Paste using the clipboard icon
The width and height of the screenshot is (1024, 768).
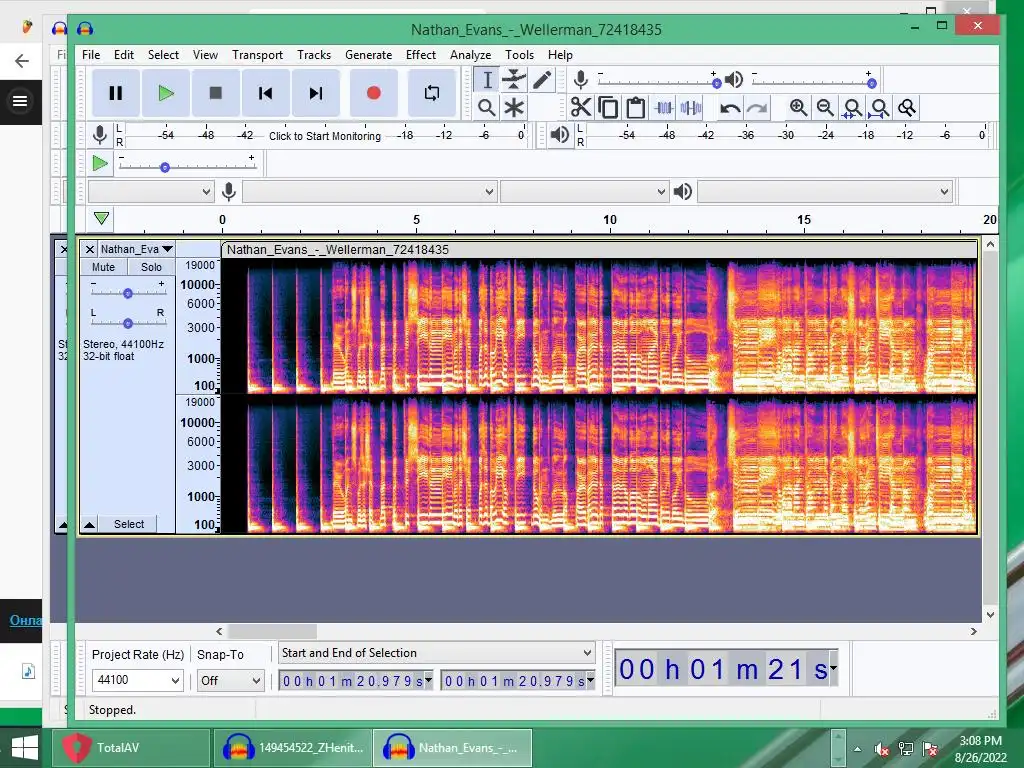pos(635,108)
